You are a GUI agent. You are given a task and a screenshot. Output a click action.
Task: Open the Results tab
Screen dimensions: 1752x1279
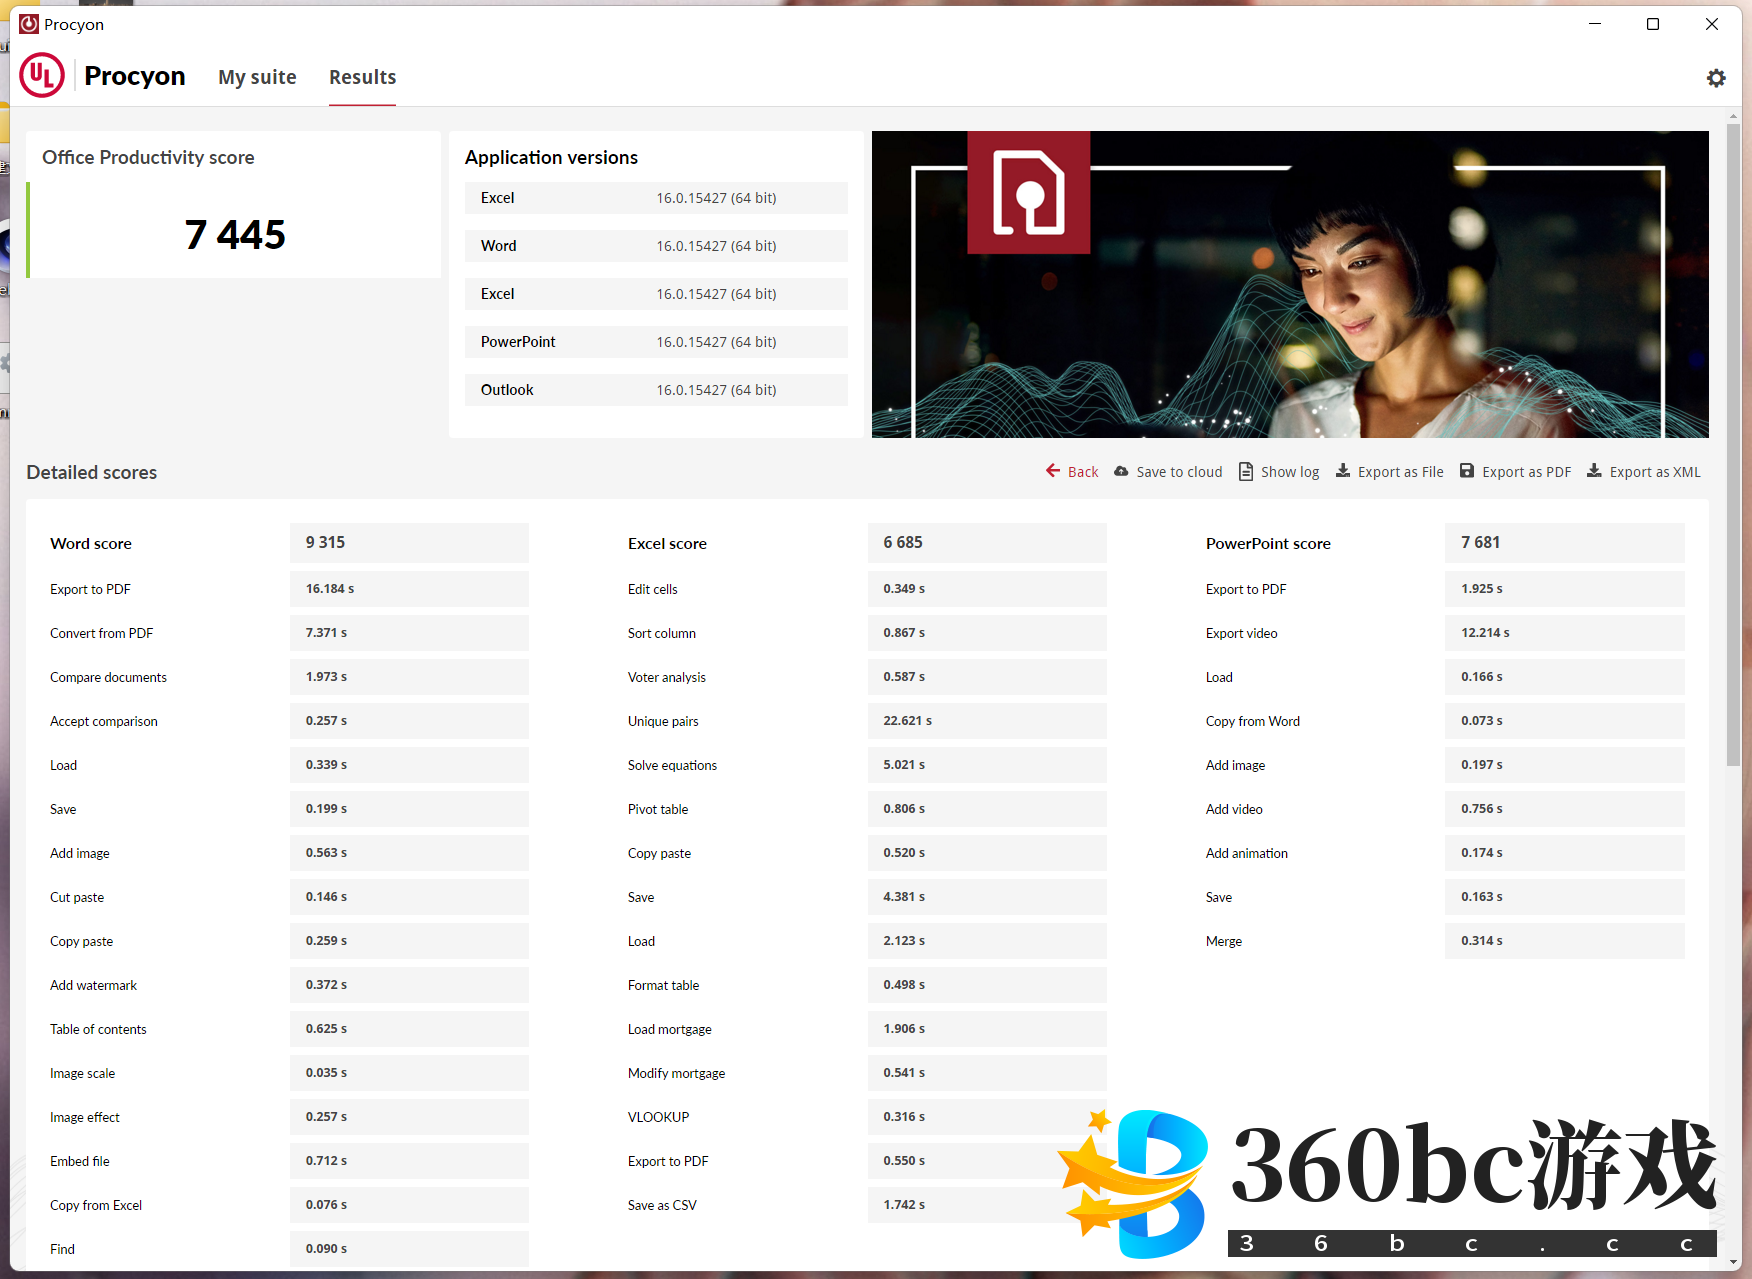tap(362, 77)
